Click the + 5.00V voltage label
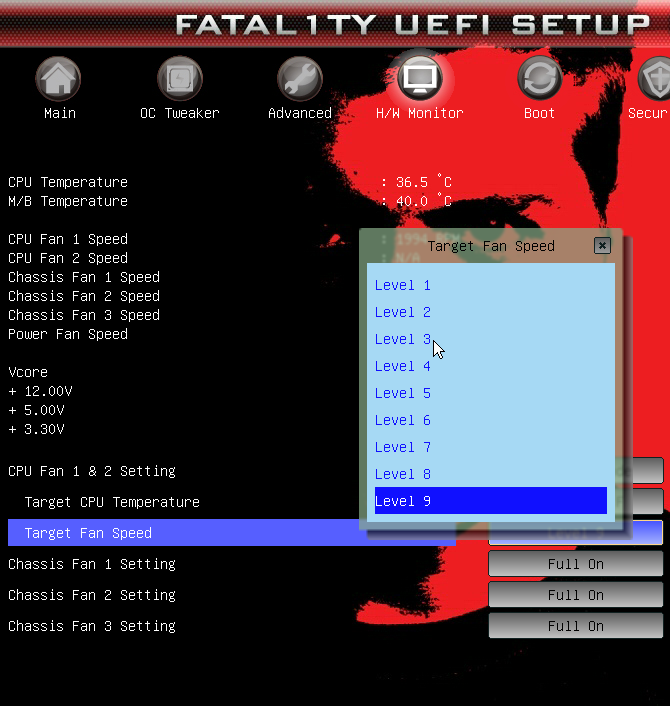670x706 pixels. [36, 410]
